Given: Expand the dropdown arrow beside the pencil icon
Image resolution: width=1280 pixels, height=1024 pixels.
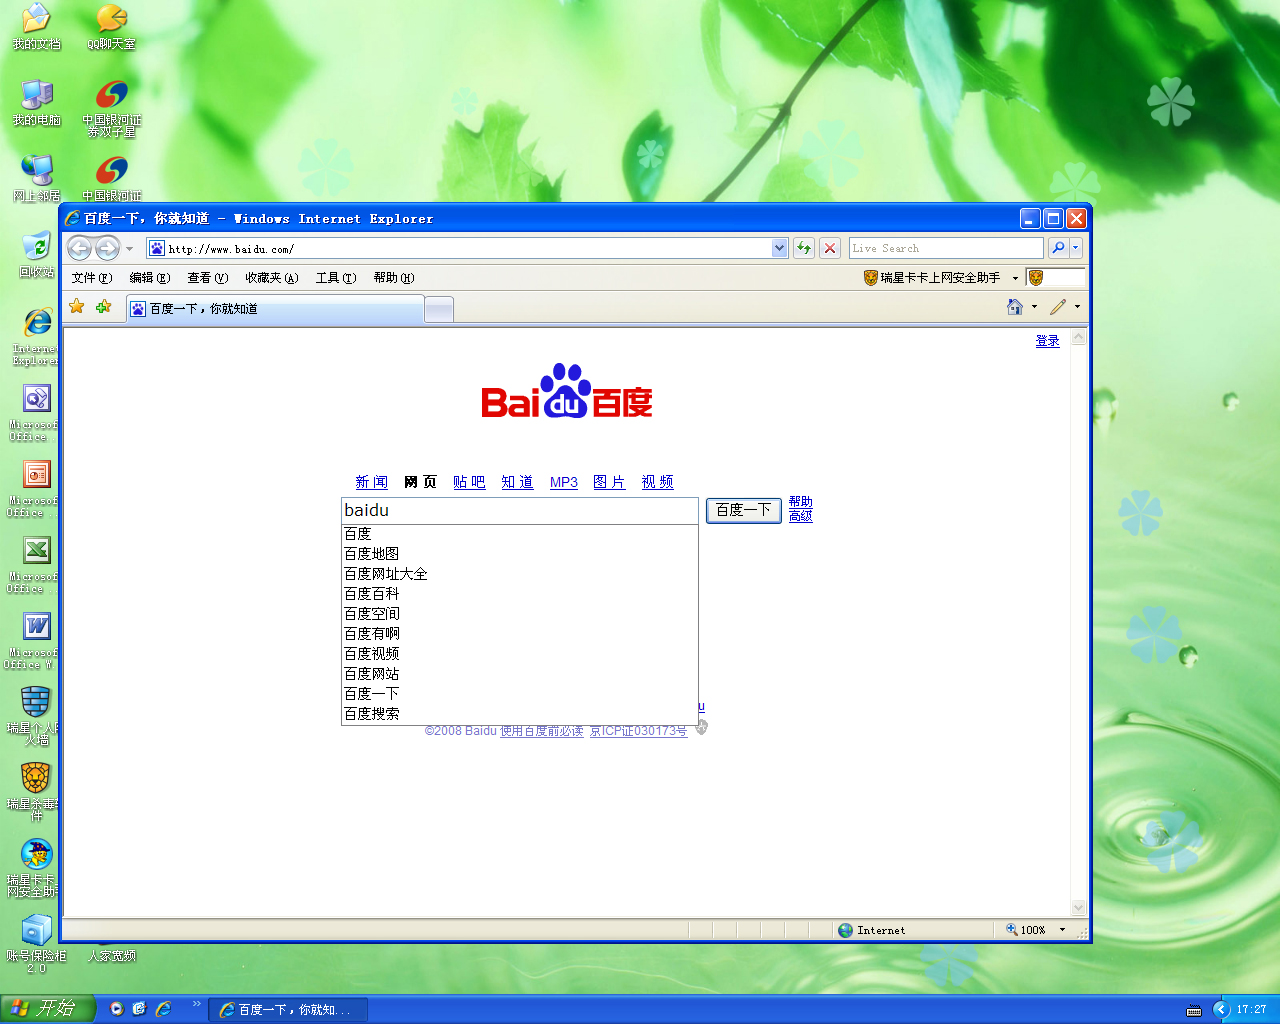Looking at the screenshot, I should 1077,307.
